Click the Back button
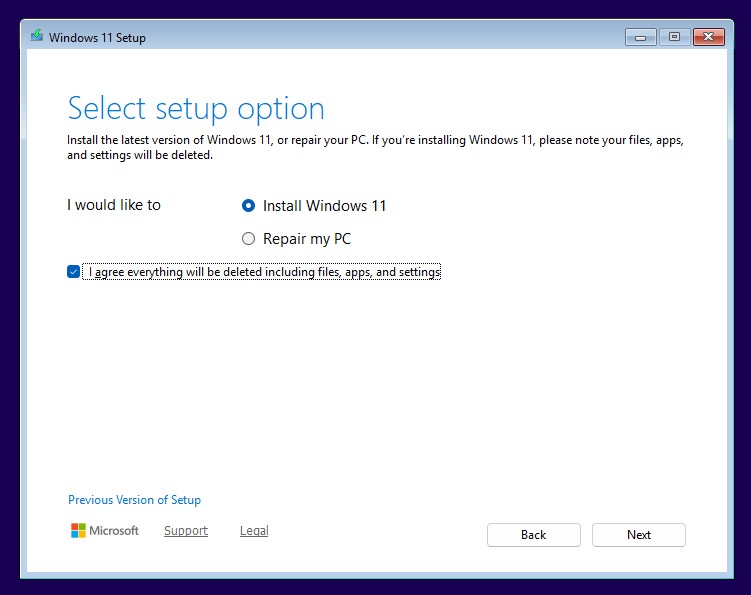The height and width of the screenshot is (595, 751). [x=534, y=535]
